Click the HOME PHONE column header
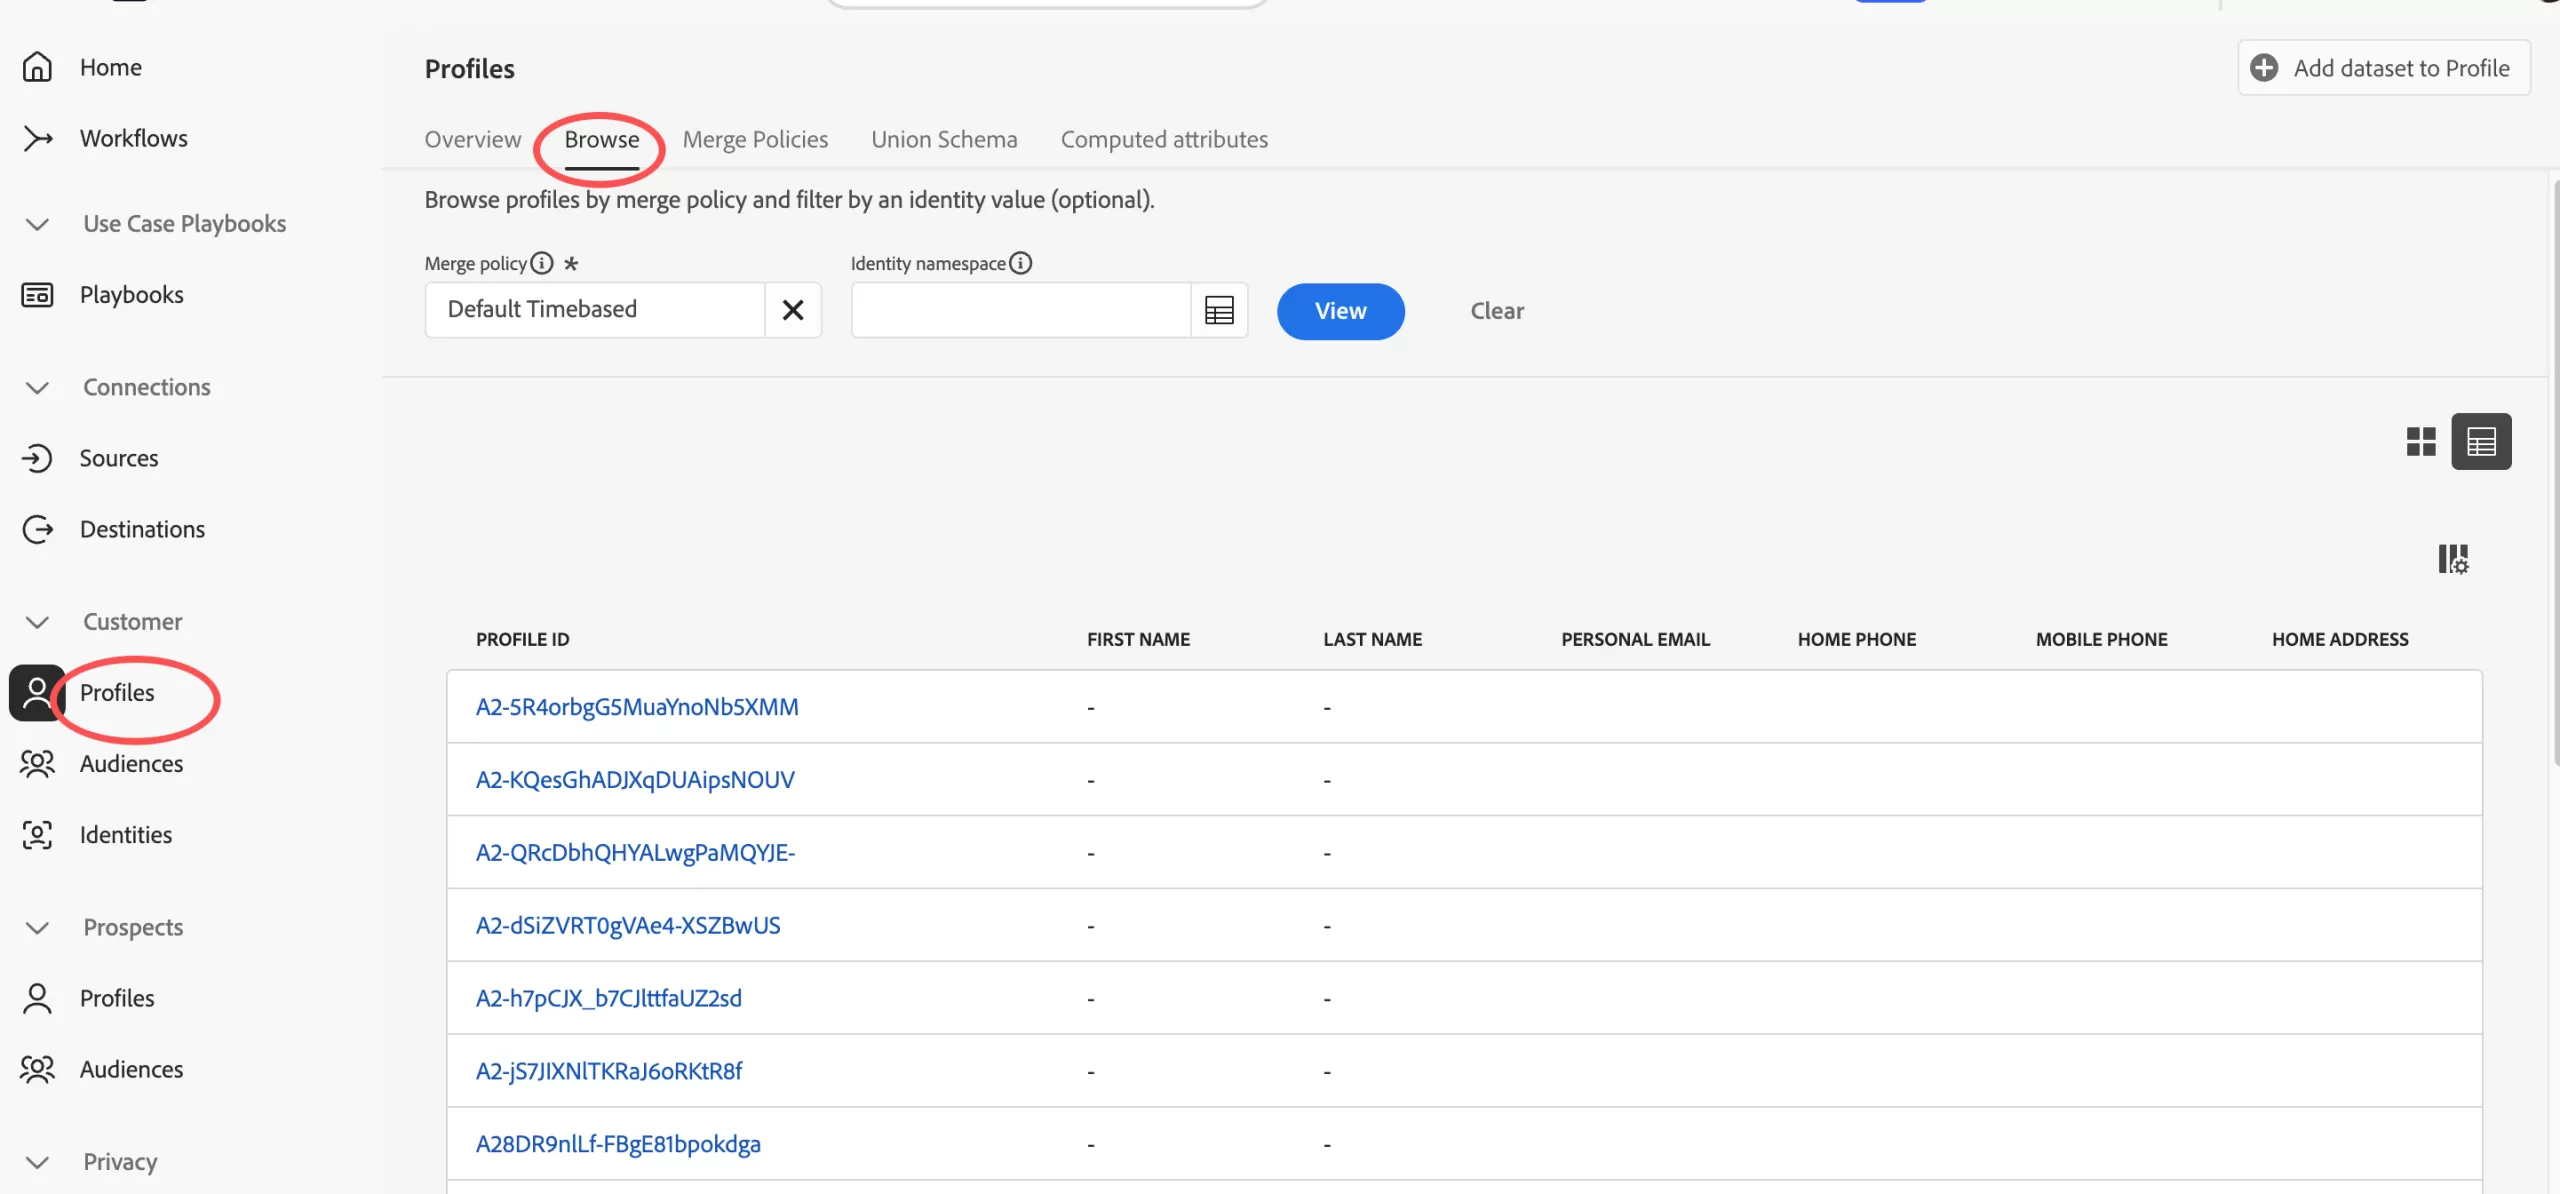Image resolution: width=2560 pixels, height=1194 pixels. point(1856,639)
